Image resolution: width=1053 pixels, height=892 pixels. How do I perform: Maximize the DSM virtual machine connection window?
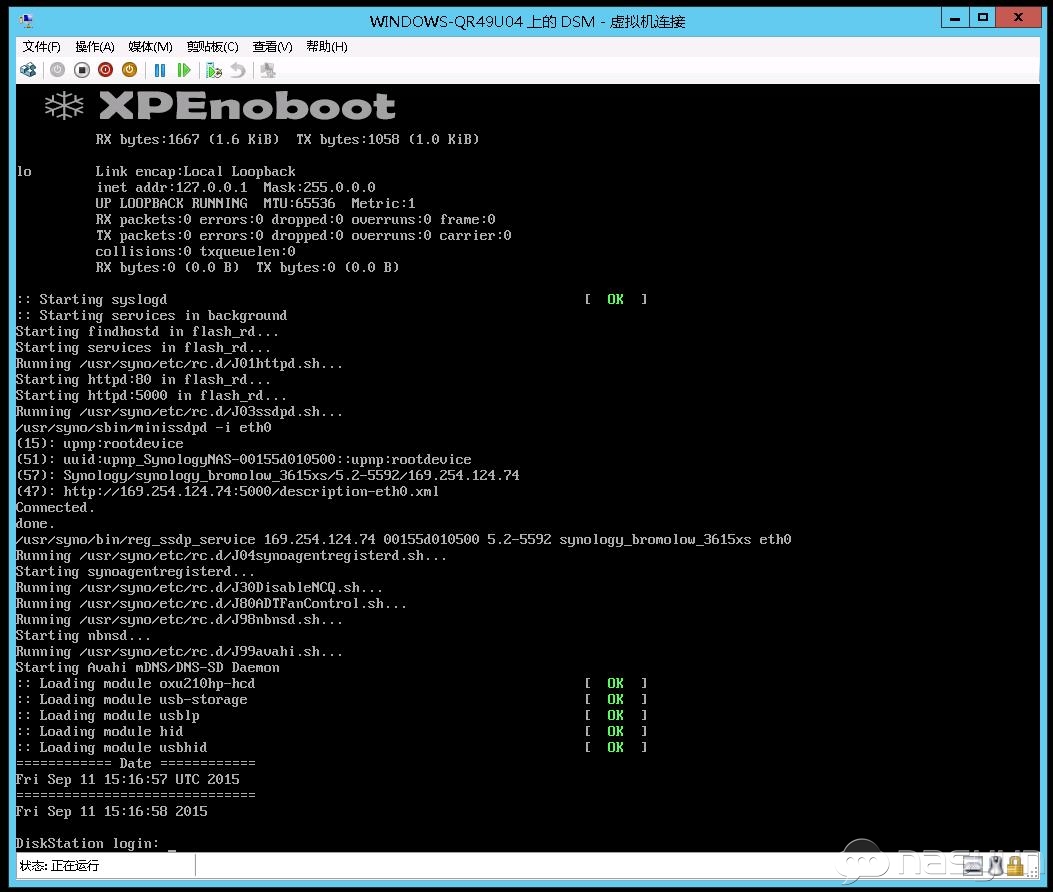982,18
